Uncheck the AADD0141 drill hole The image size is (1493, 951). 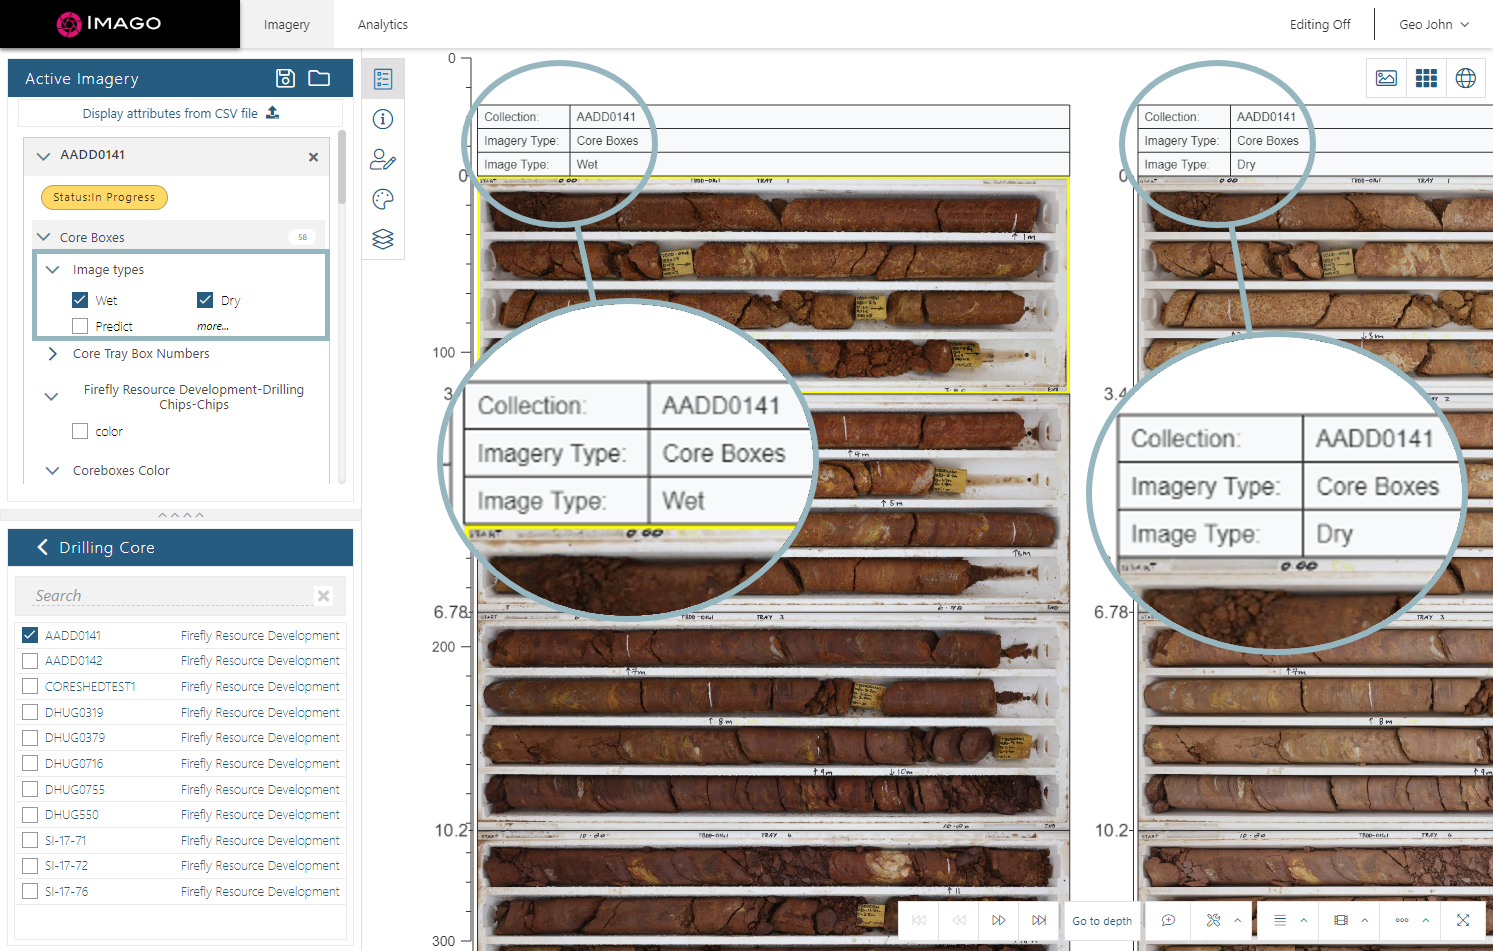click(30, 635)
